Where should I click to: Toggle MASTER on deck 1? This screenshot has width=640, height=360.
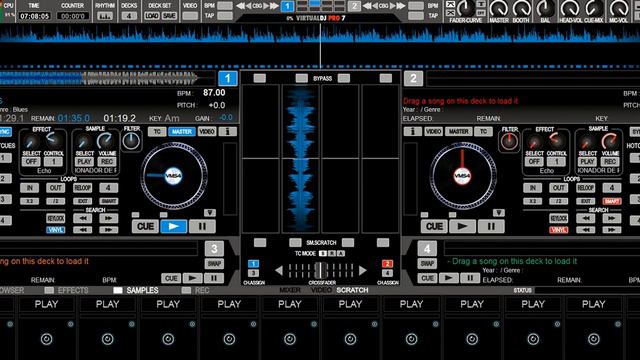pyautogui.click(x=182, y=131)
